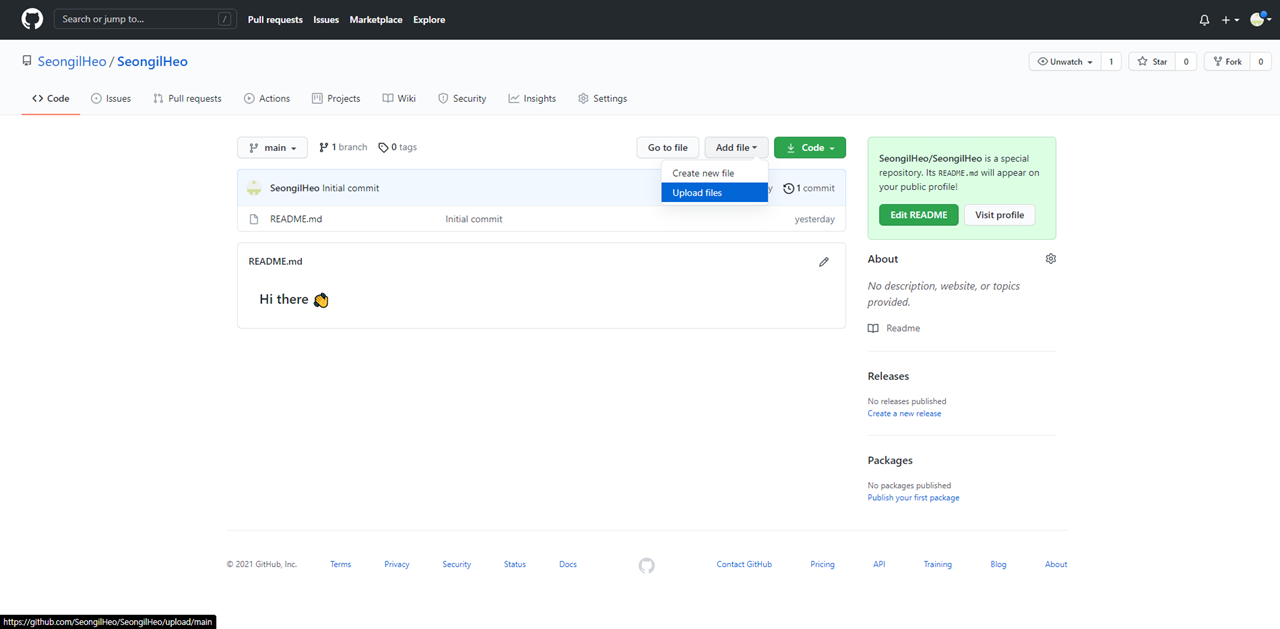Viewport: 1280px width, 629px height.
Task: Click the bold SeongilHeo repository name link
Action: [152, 62]
